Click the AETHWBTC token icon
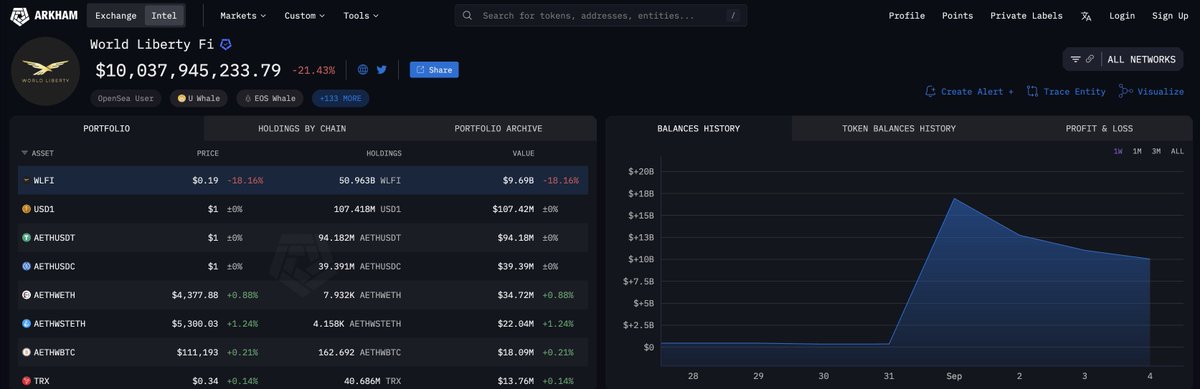 click(x=26, y=353)
